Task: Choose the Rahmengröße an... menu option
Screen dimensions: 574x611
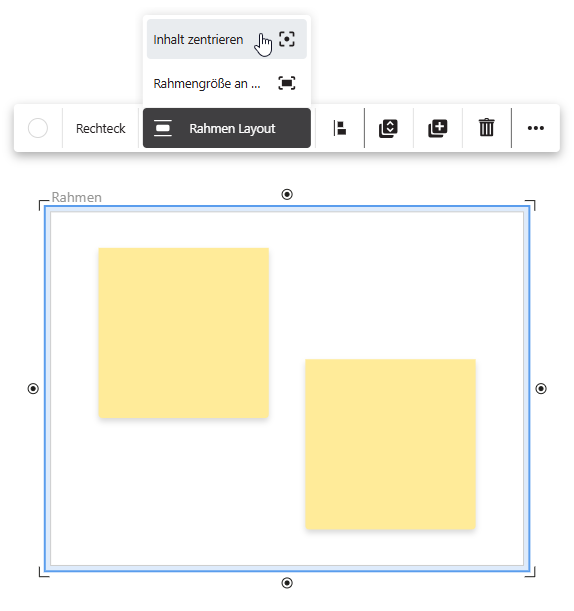Action: click(226, 83)
